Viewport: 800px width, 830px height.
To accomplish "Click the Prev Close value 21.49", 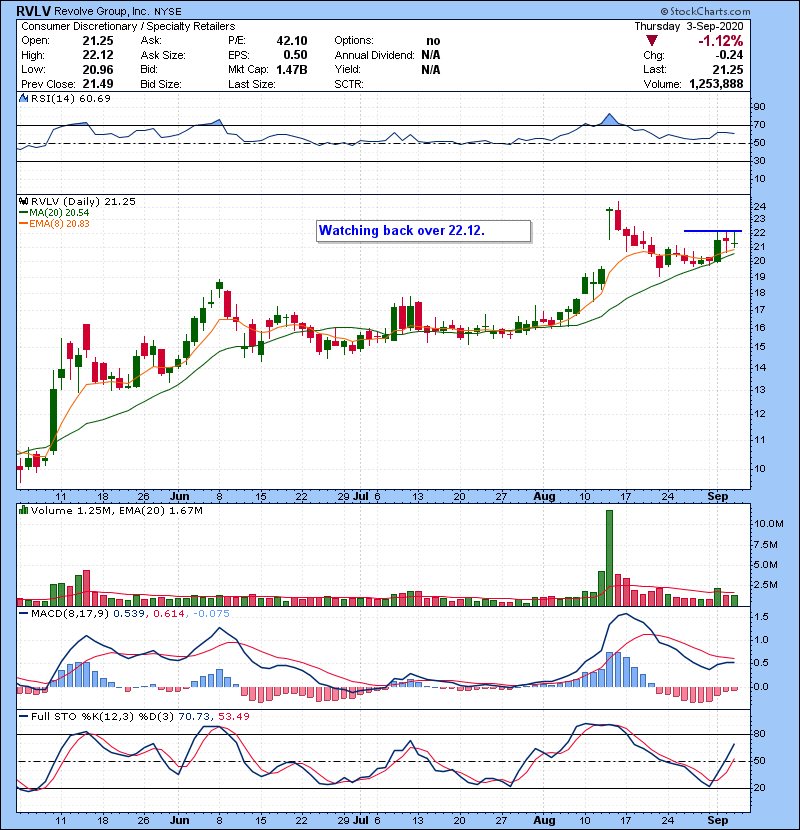I will point(98,84).
